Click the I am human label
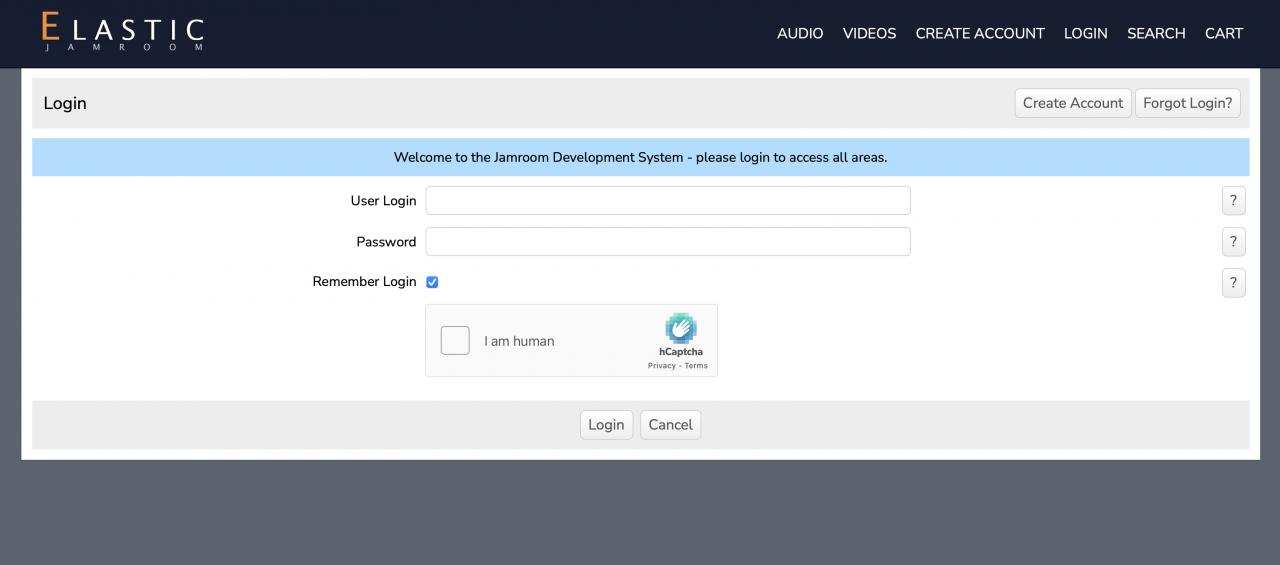The width and height of the screenshot is (1280, 565). [x=519, y=341]
